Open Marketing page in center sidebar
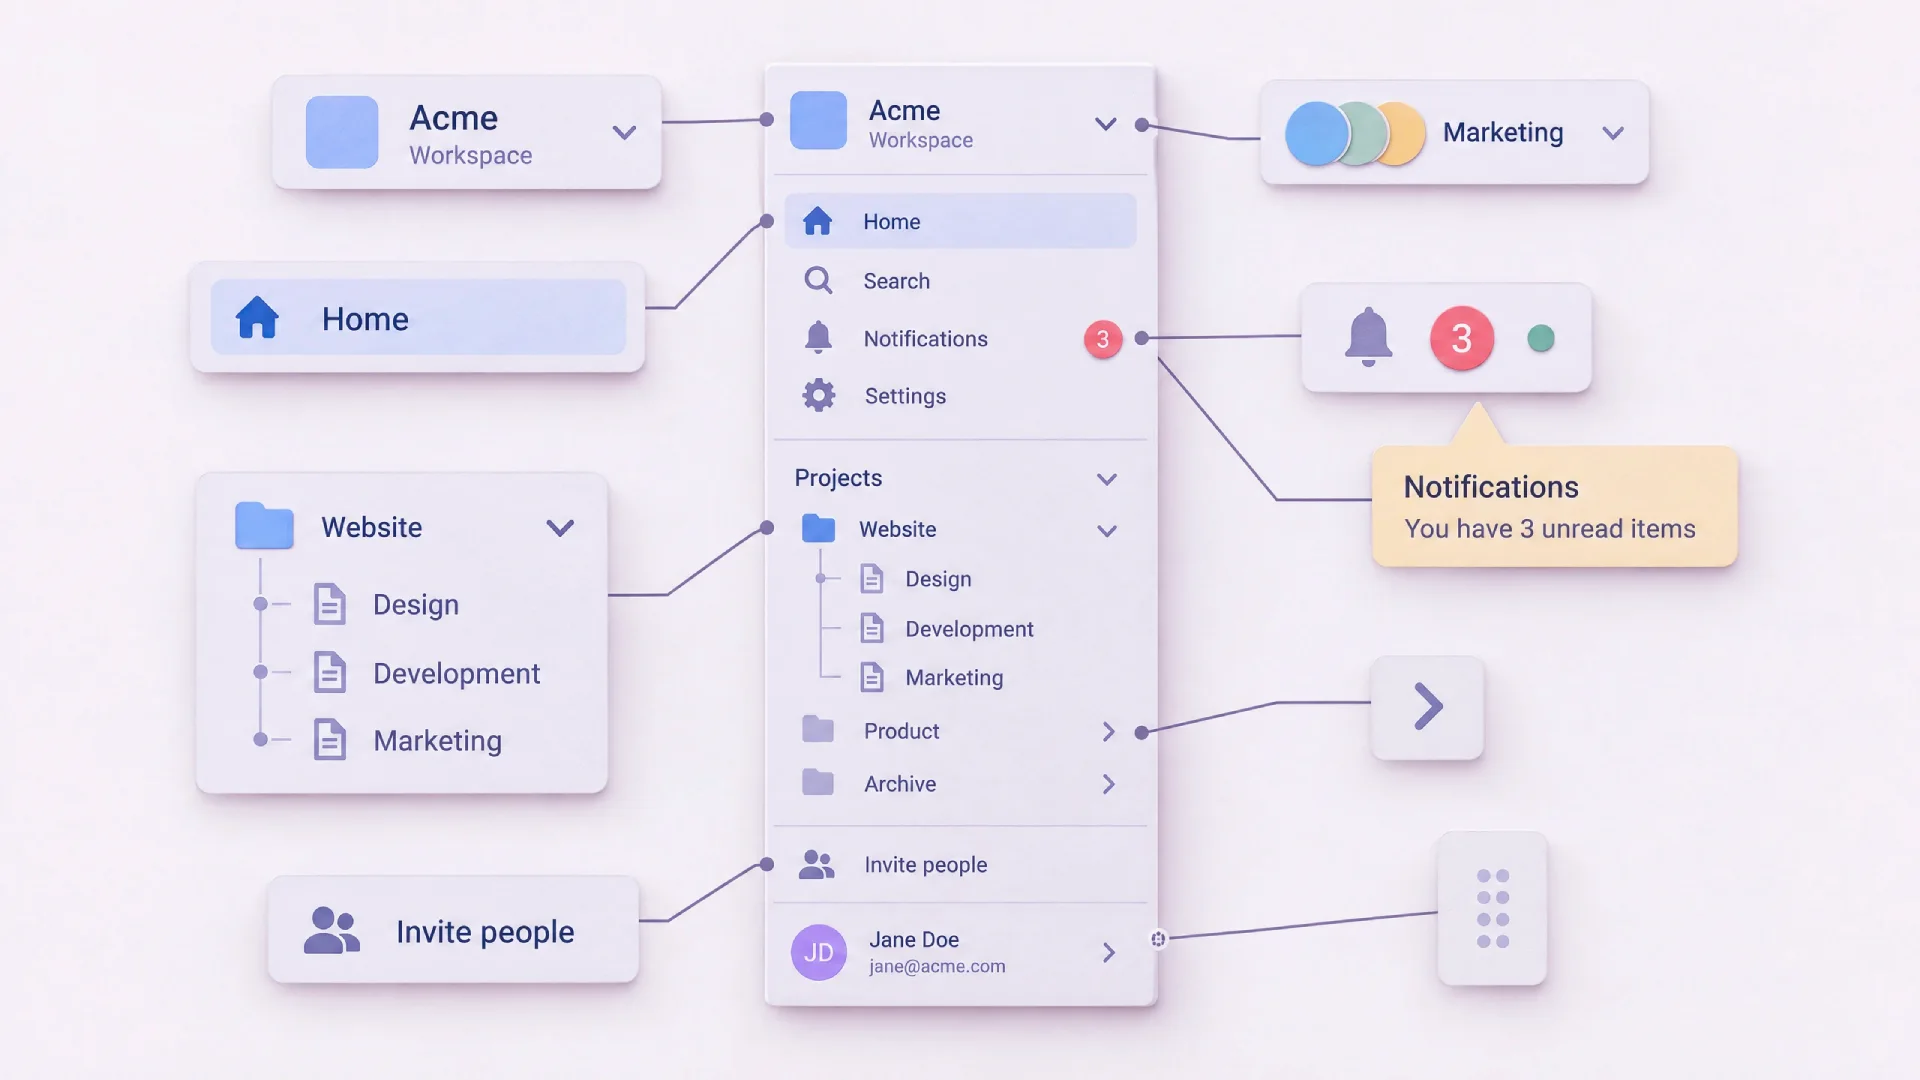 pos(954,678)
